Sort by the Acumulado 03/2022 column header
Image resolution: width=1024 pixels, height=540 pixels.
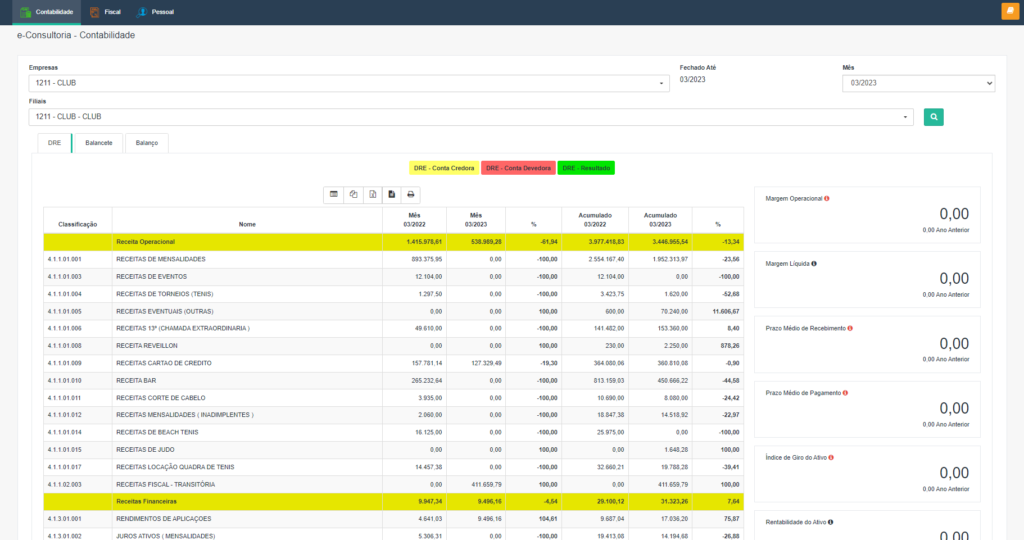(595, 221)
